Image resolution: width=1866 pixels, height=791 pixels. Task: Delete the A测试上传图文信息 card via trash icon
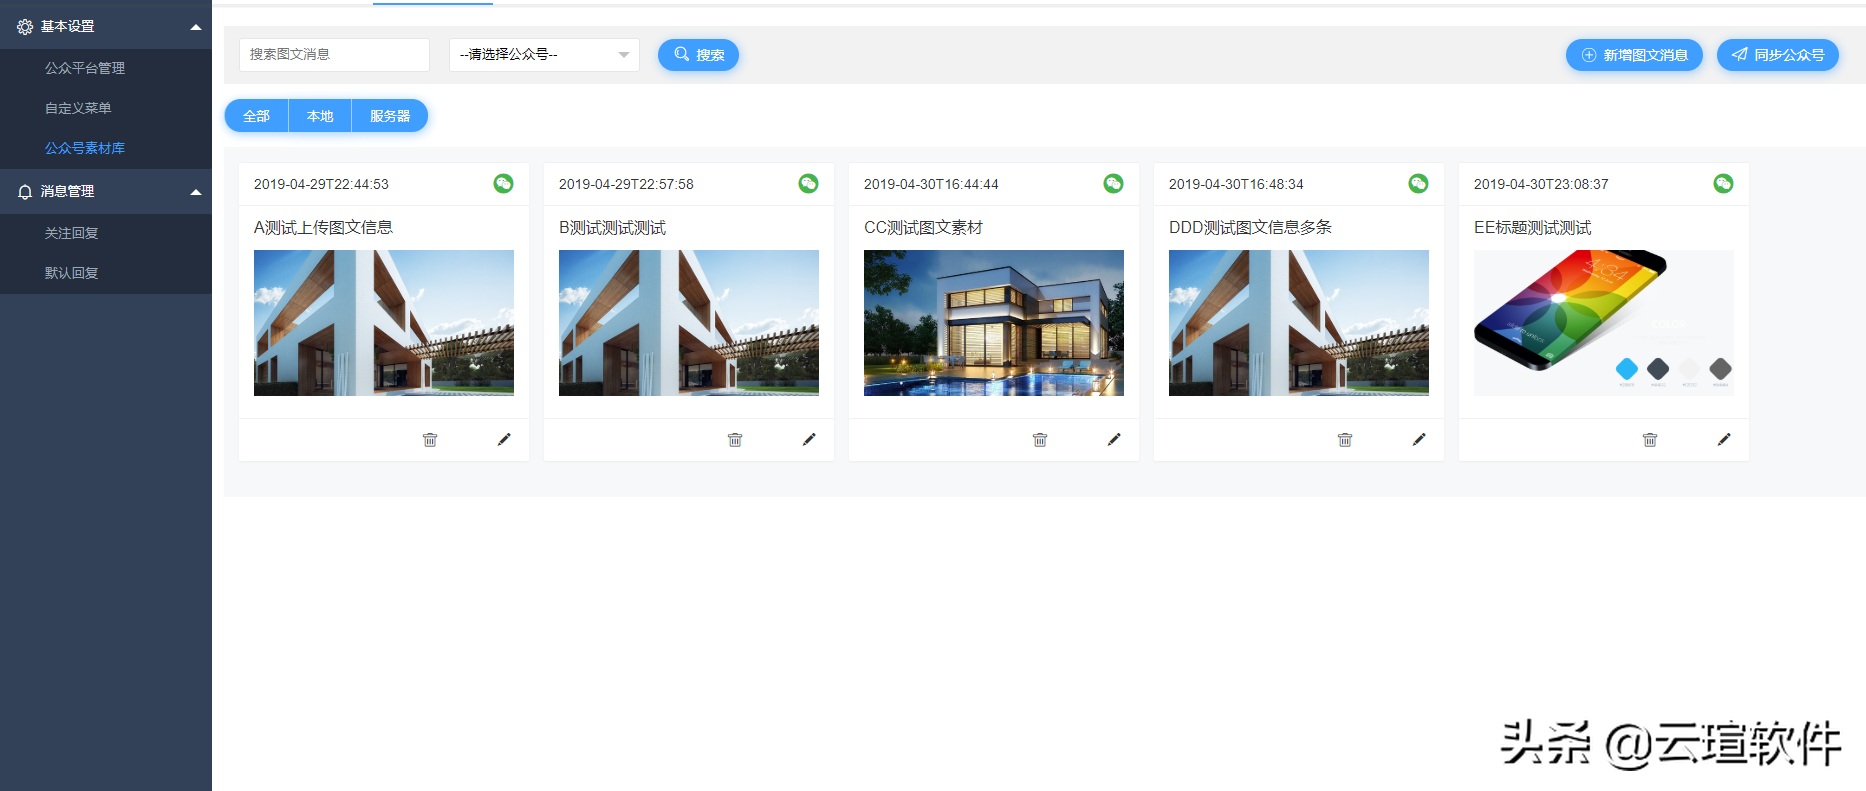[x=430, y=440]
